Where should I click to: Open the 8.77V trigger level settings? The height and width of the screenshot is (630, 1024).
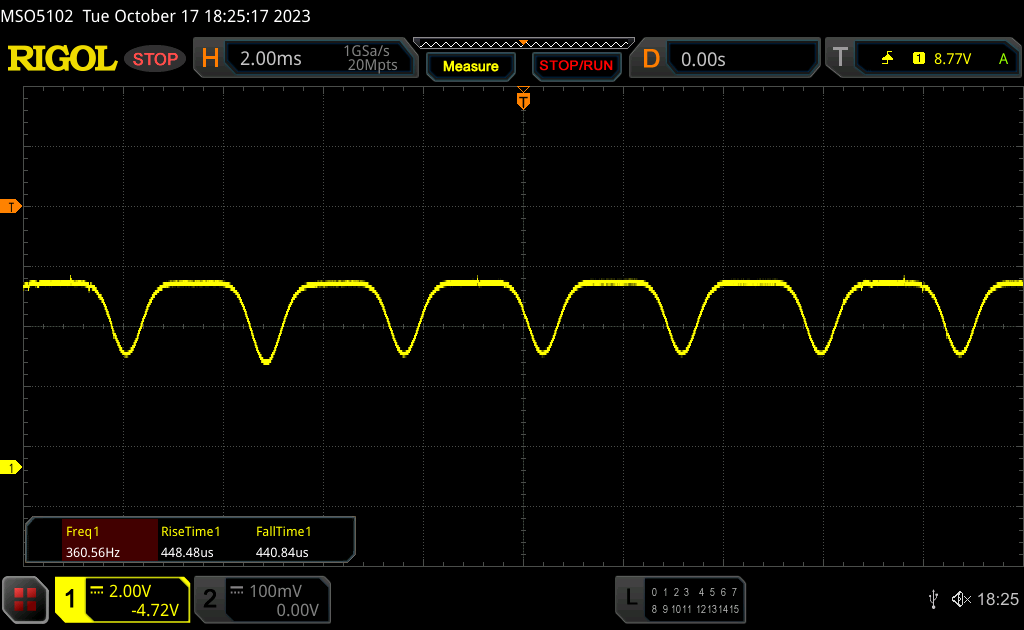pyautogui.click(x=951, y=59)
